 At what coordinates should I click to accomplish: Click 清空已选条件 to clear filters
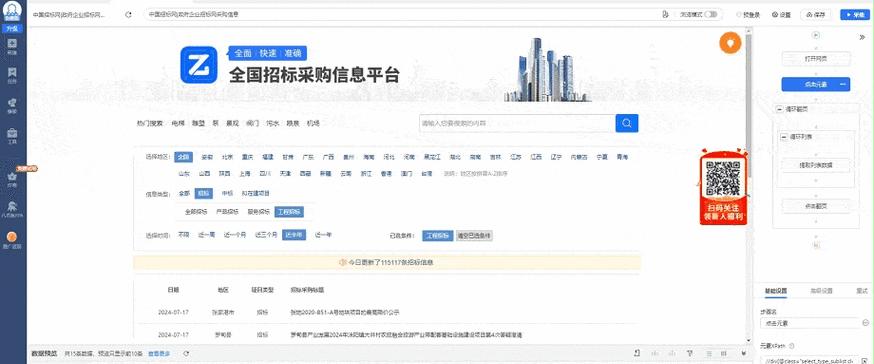474,236
